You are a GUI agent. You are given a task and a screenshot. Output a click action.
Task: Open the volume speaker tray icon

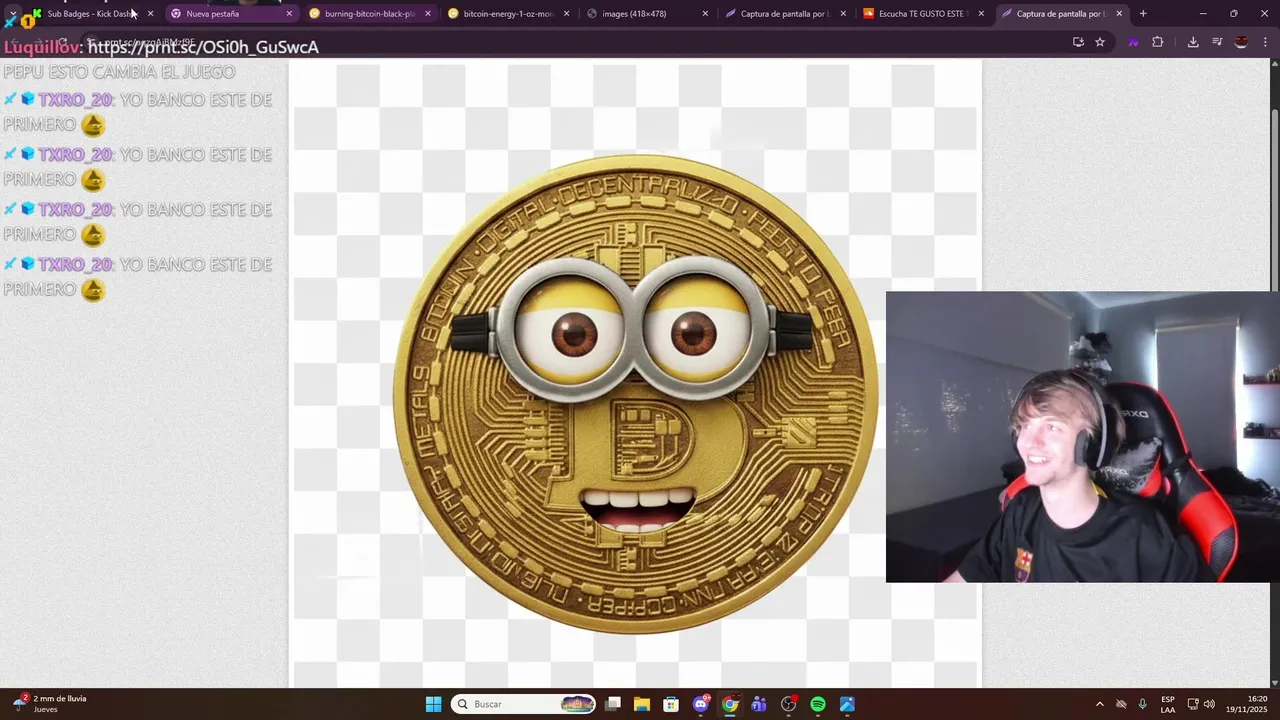coord(1209,704)
